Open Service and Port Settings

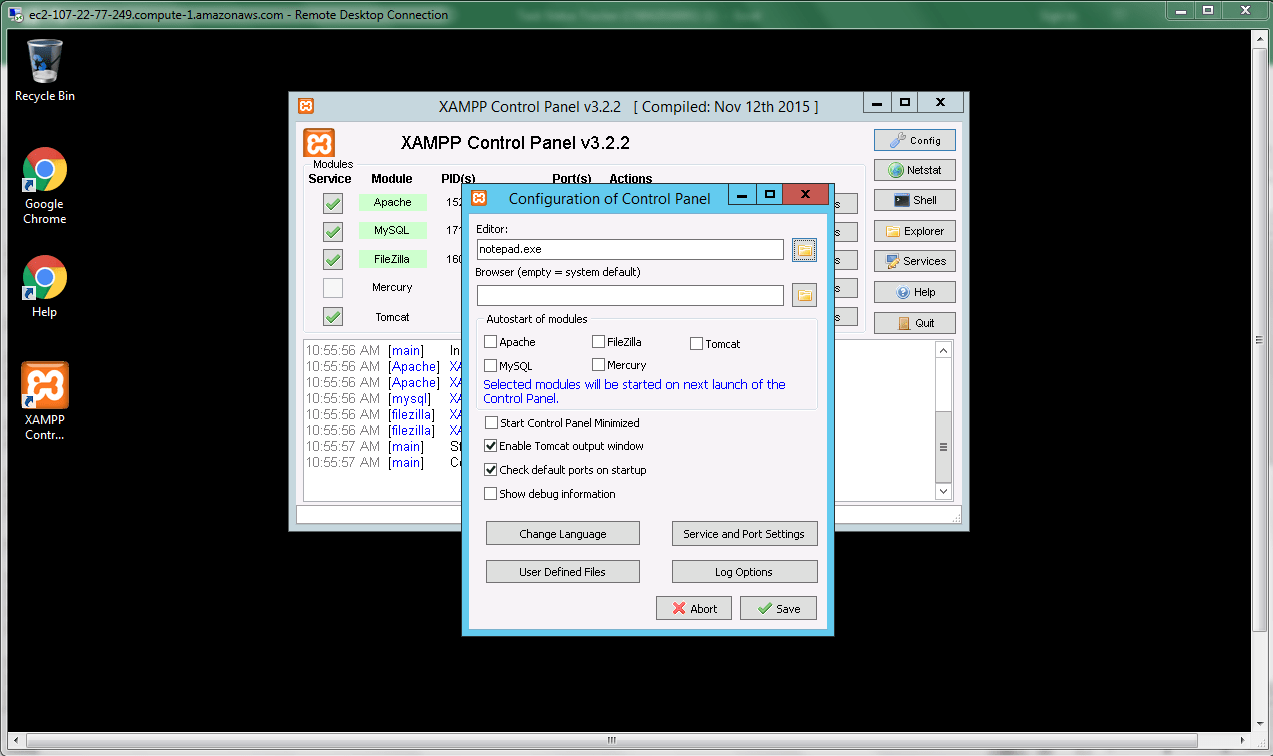pyautogui.click(x=744, y=534)
